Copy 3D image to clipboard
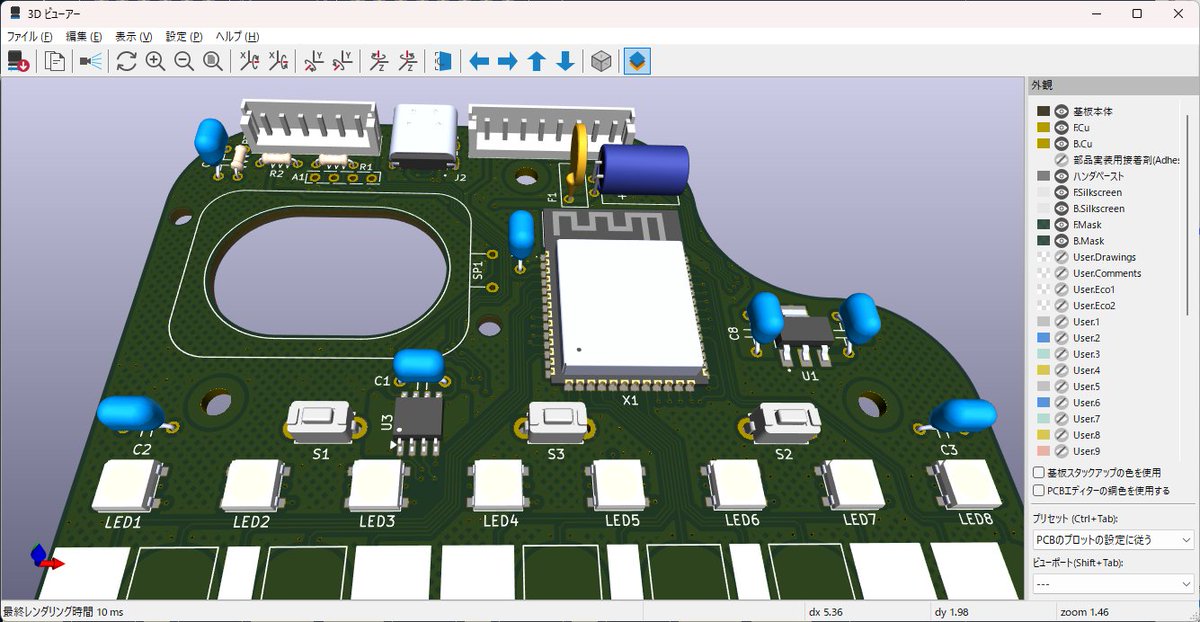 tap(56, 61)
